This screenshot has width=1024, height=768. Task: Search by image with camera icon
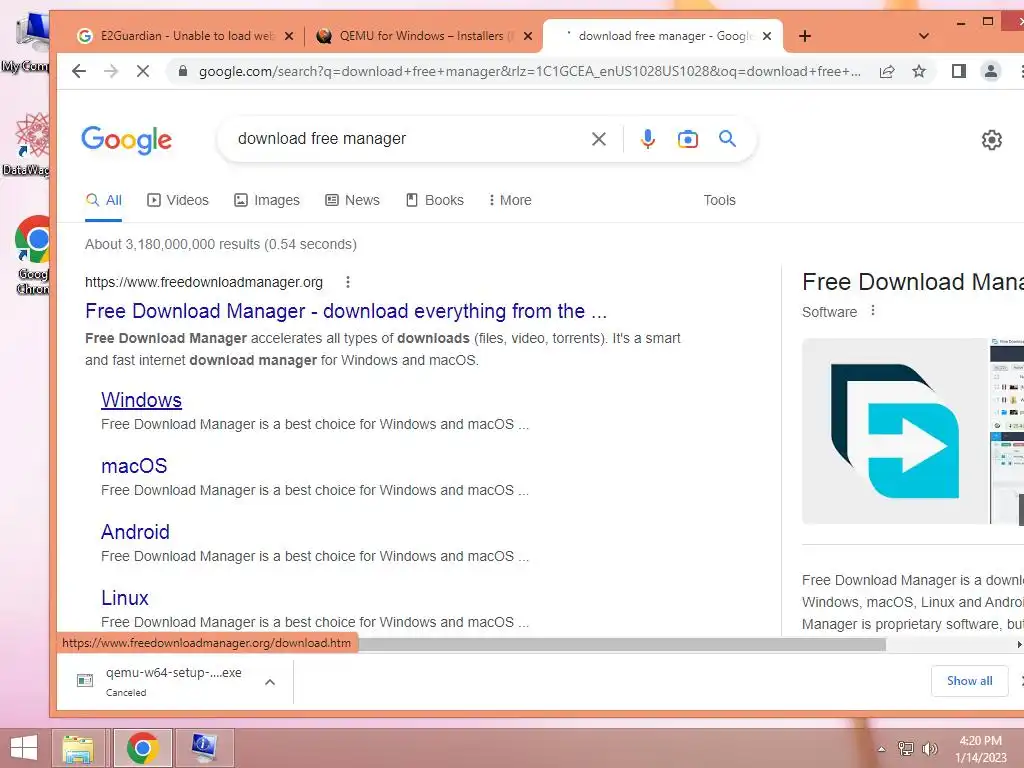pyautogui.click(x=688, y=138)
